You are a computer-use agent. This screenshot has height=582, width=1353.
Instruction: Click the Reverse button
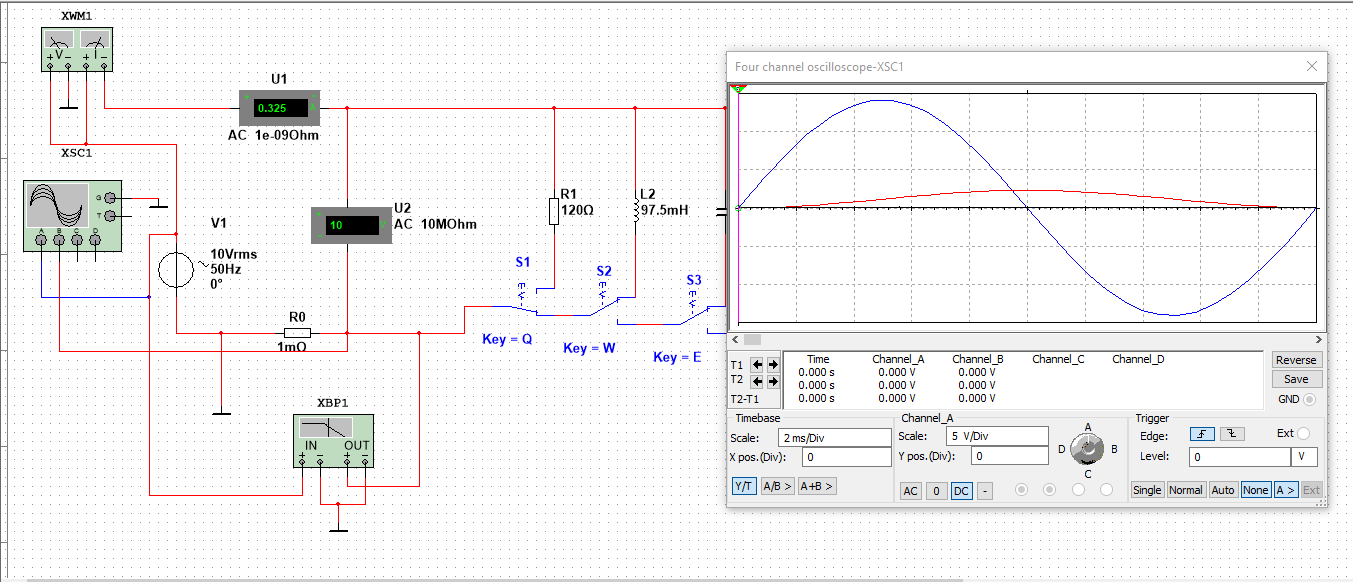click(x=1296, y=360)
